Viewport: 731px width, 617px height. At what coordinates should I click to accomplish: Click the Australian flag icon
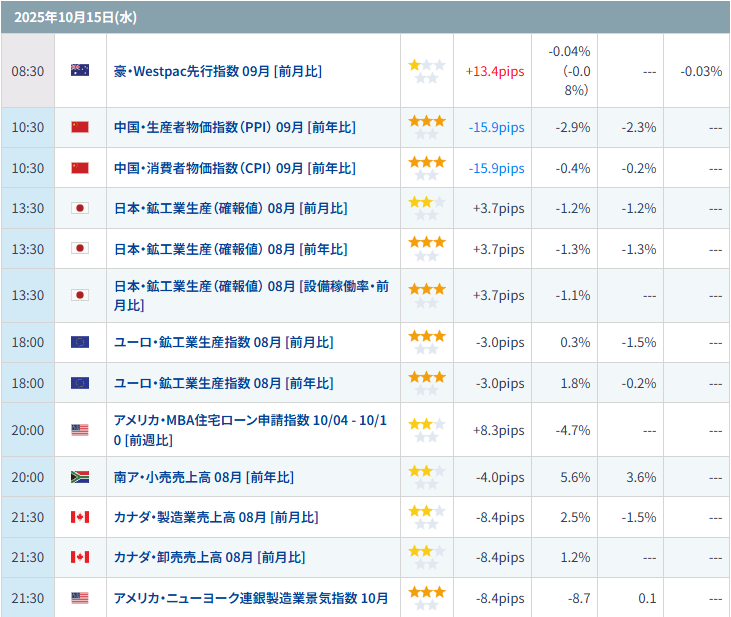click(80, 71)
